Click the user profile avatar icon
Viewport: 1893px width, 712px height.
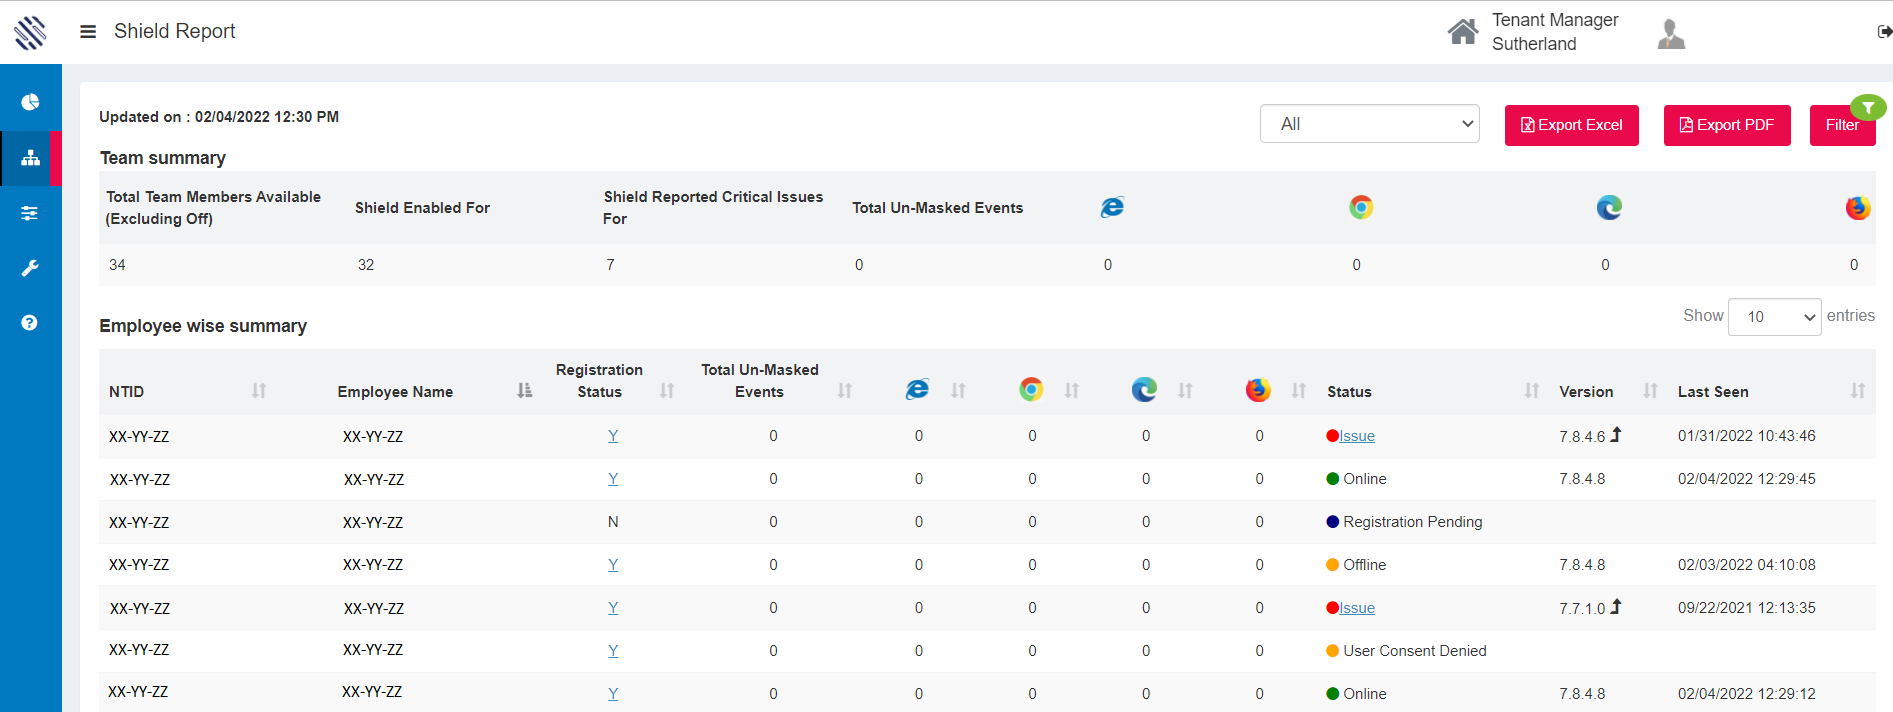1671,34
